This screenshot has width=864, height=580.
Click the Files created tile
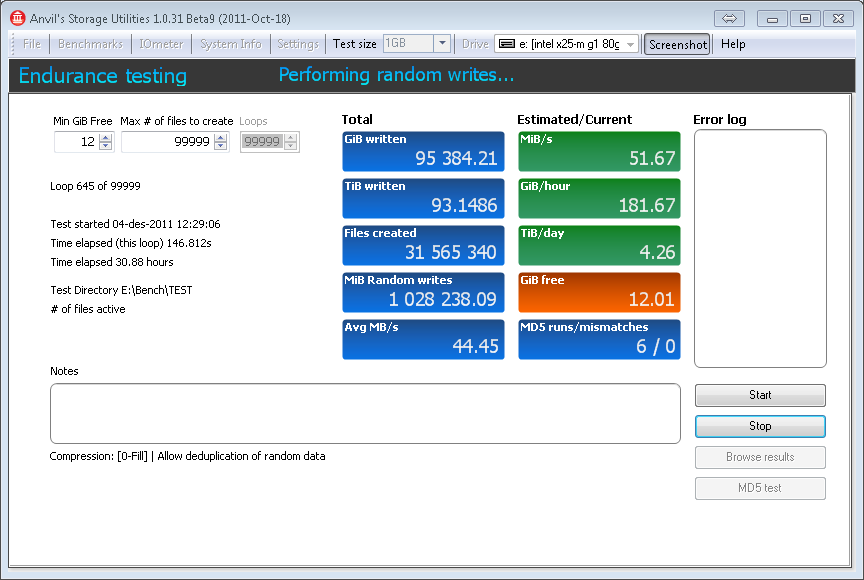point(423,245)
